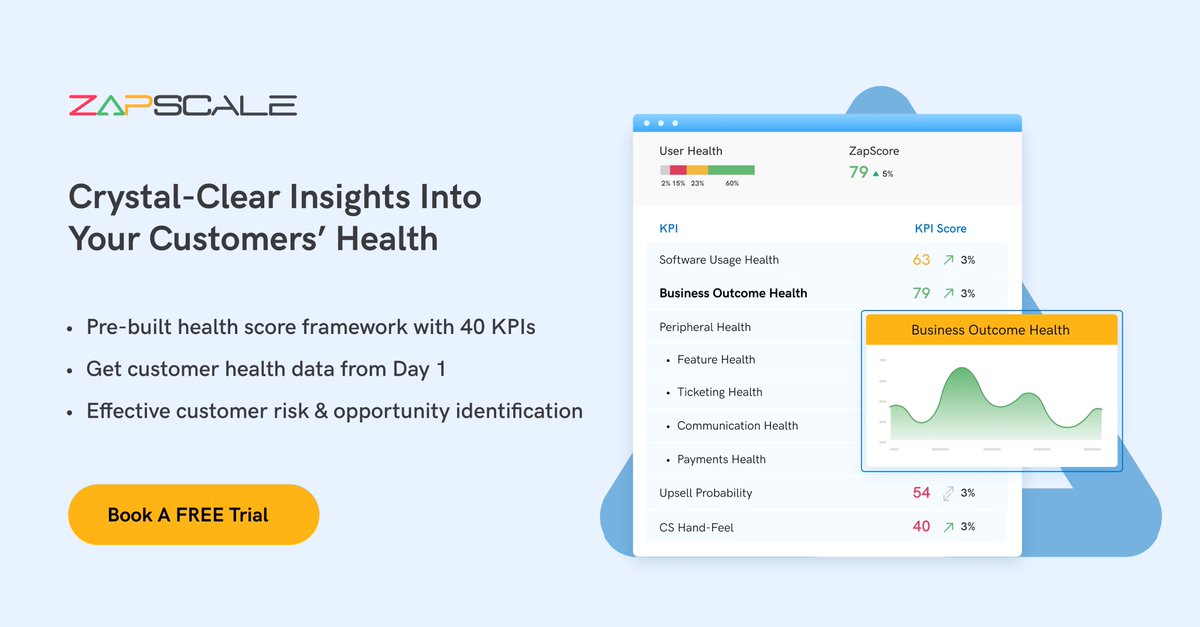This screenshot has height=627, width=1200.
Task: Click the green triangle beside ZapScore 5%
Action: [876, 174]
